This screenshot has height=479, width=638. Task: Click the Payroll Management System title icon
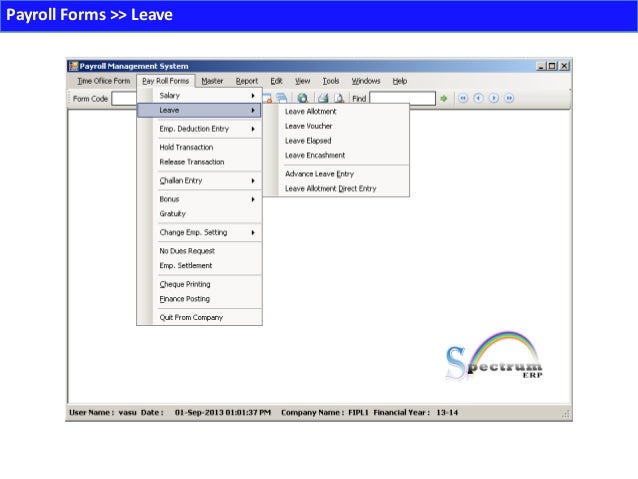coord(74,66)
